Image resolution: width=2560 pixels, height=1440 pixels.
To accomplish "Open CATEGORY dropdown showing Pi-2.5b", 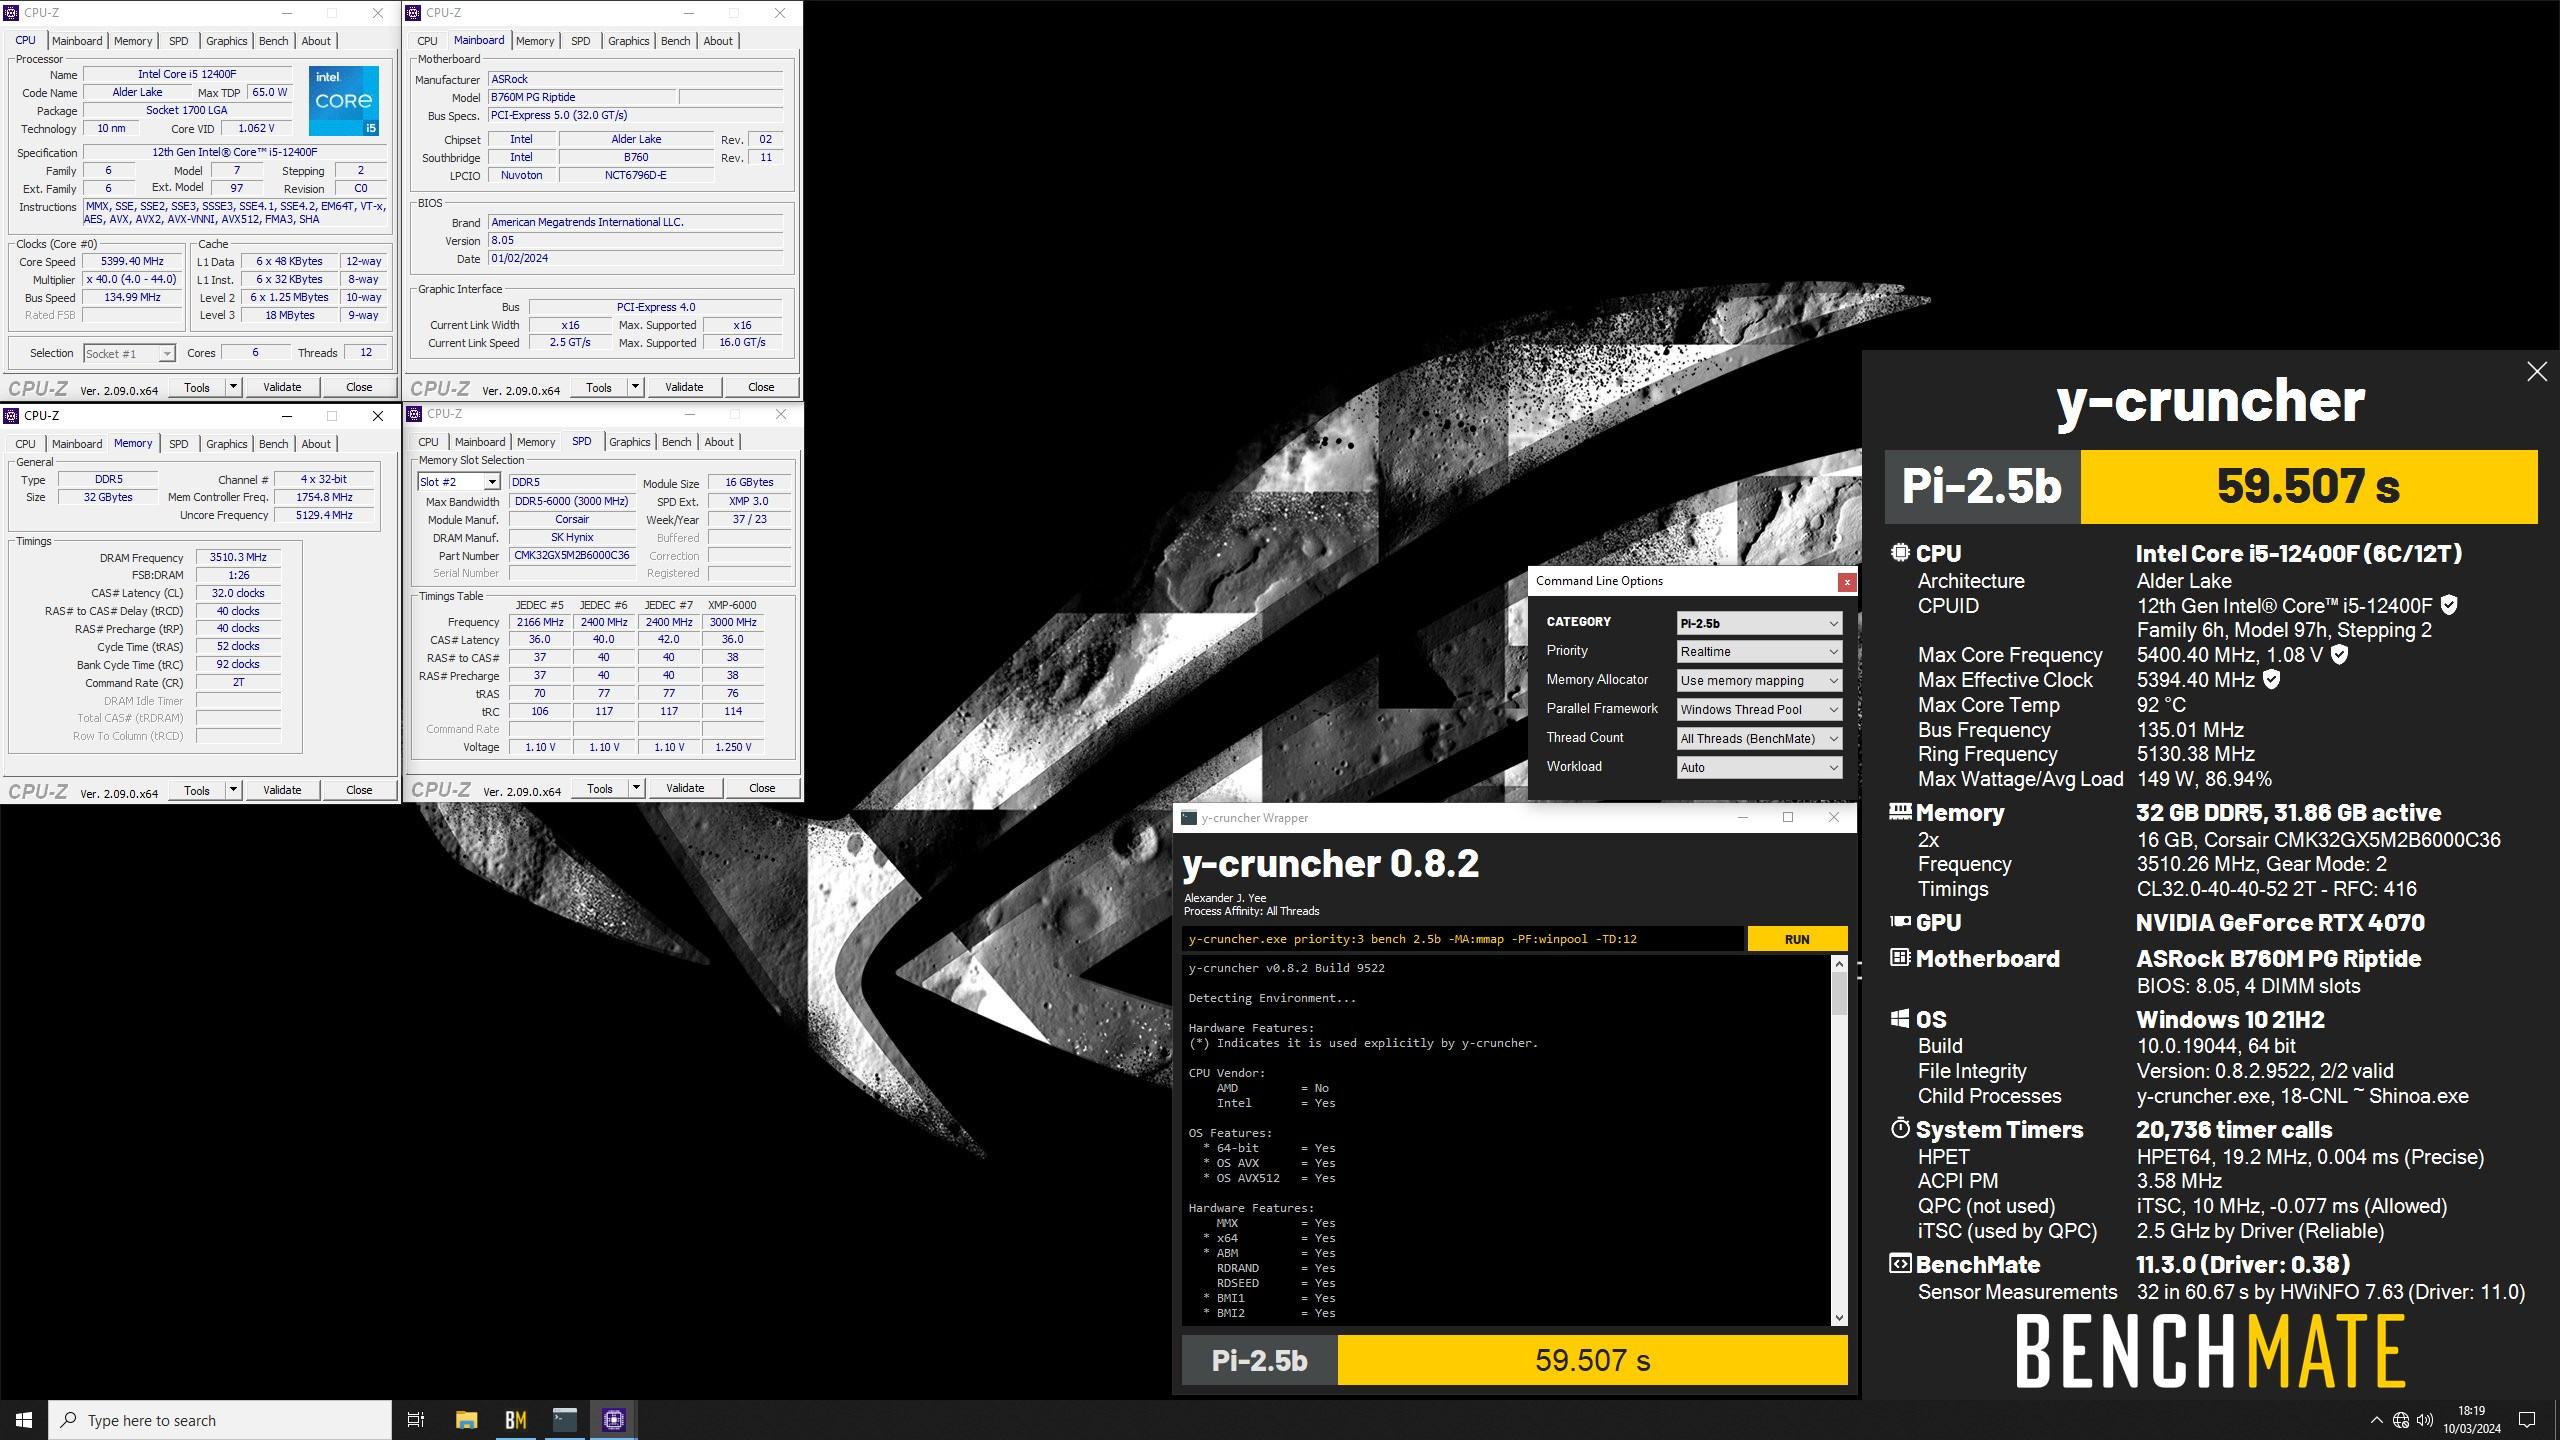I will (1759, 623).
